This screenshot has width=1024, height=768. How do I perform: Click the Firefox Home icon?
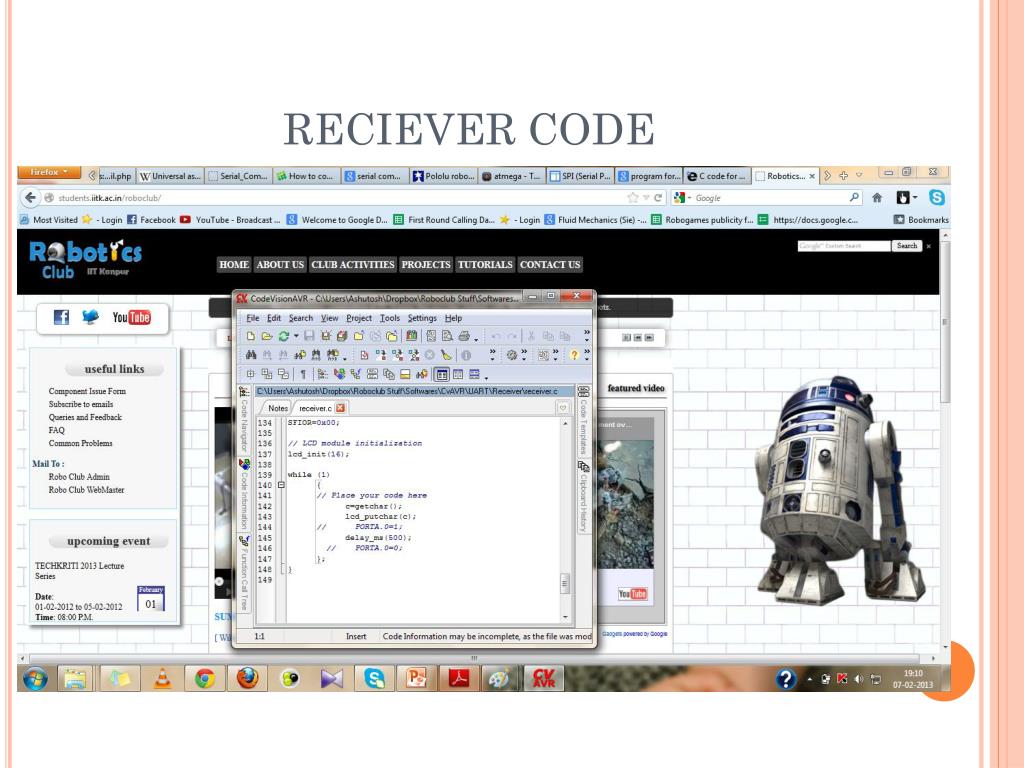(x=877, y=197)
